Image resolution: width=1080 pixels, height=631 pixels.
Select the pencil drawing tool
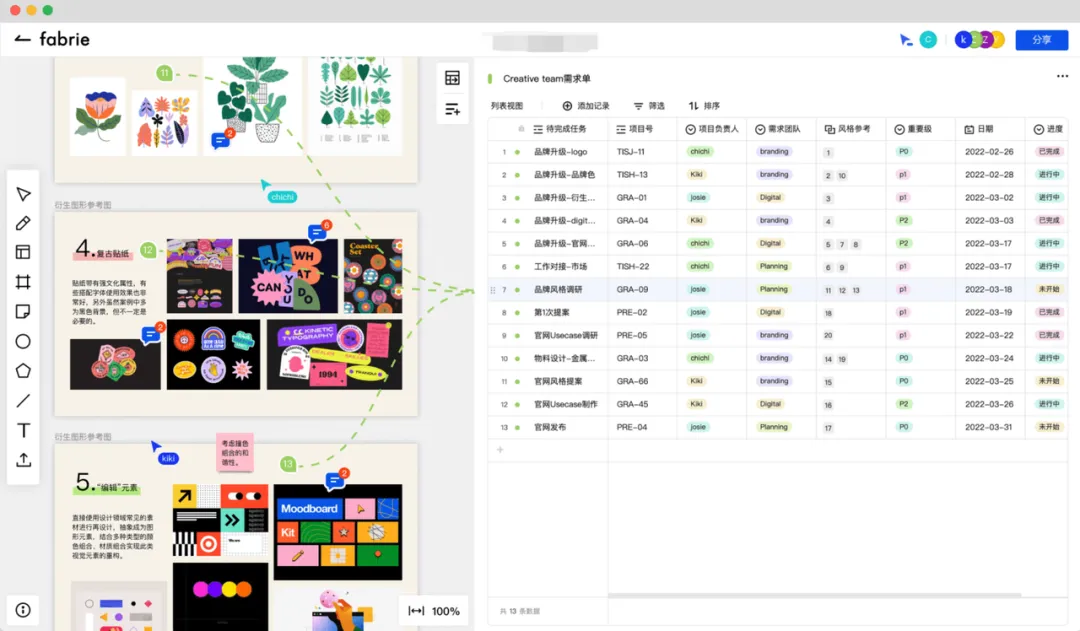point(23,223)
